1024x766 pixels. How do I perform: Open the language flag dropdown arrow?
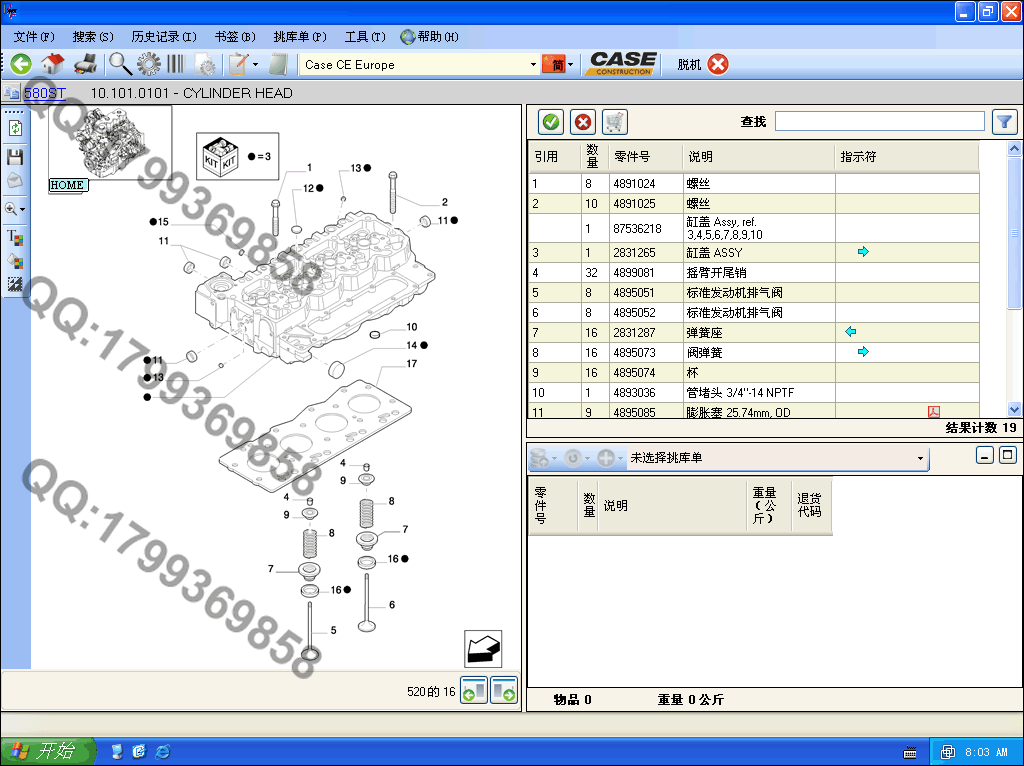570,65
